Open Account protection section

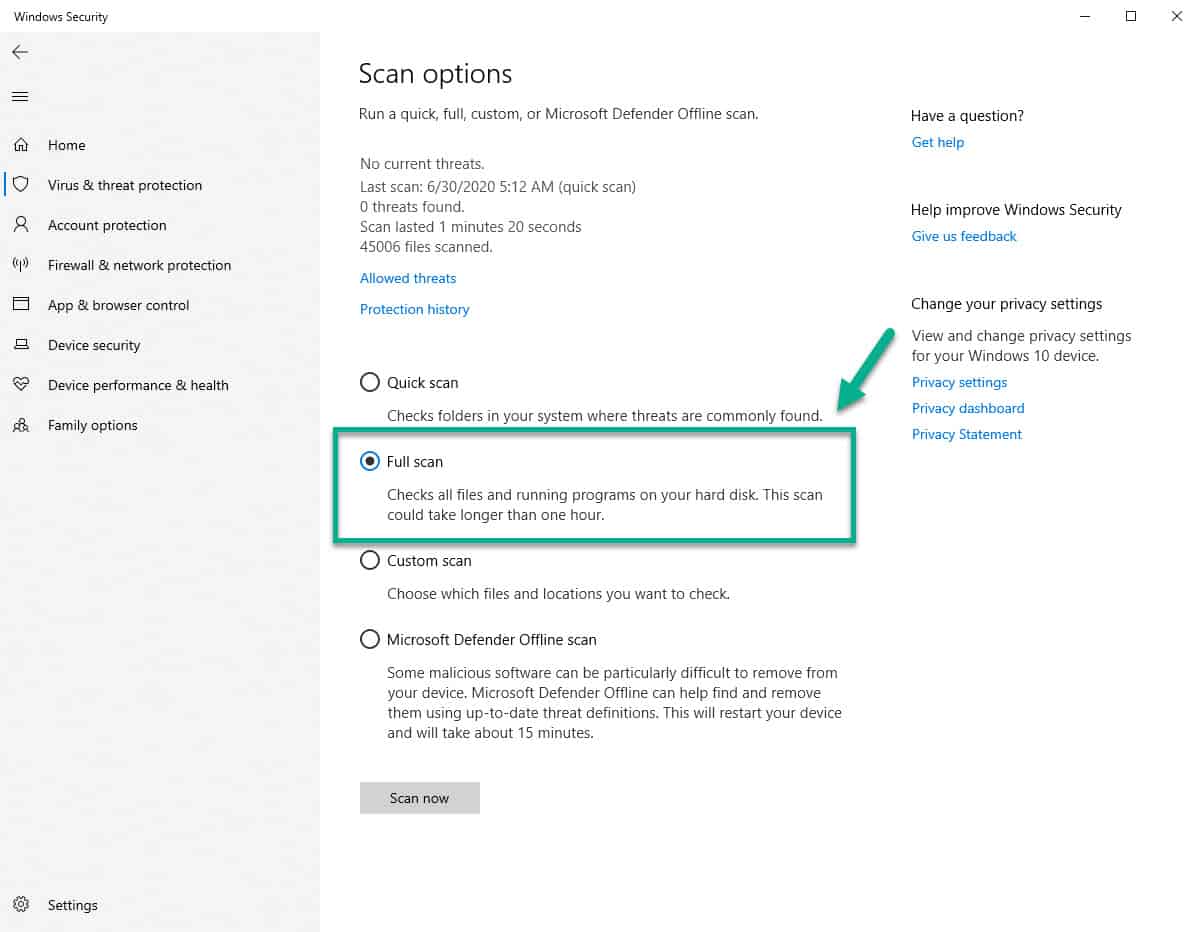point(107,225)
